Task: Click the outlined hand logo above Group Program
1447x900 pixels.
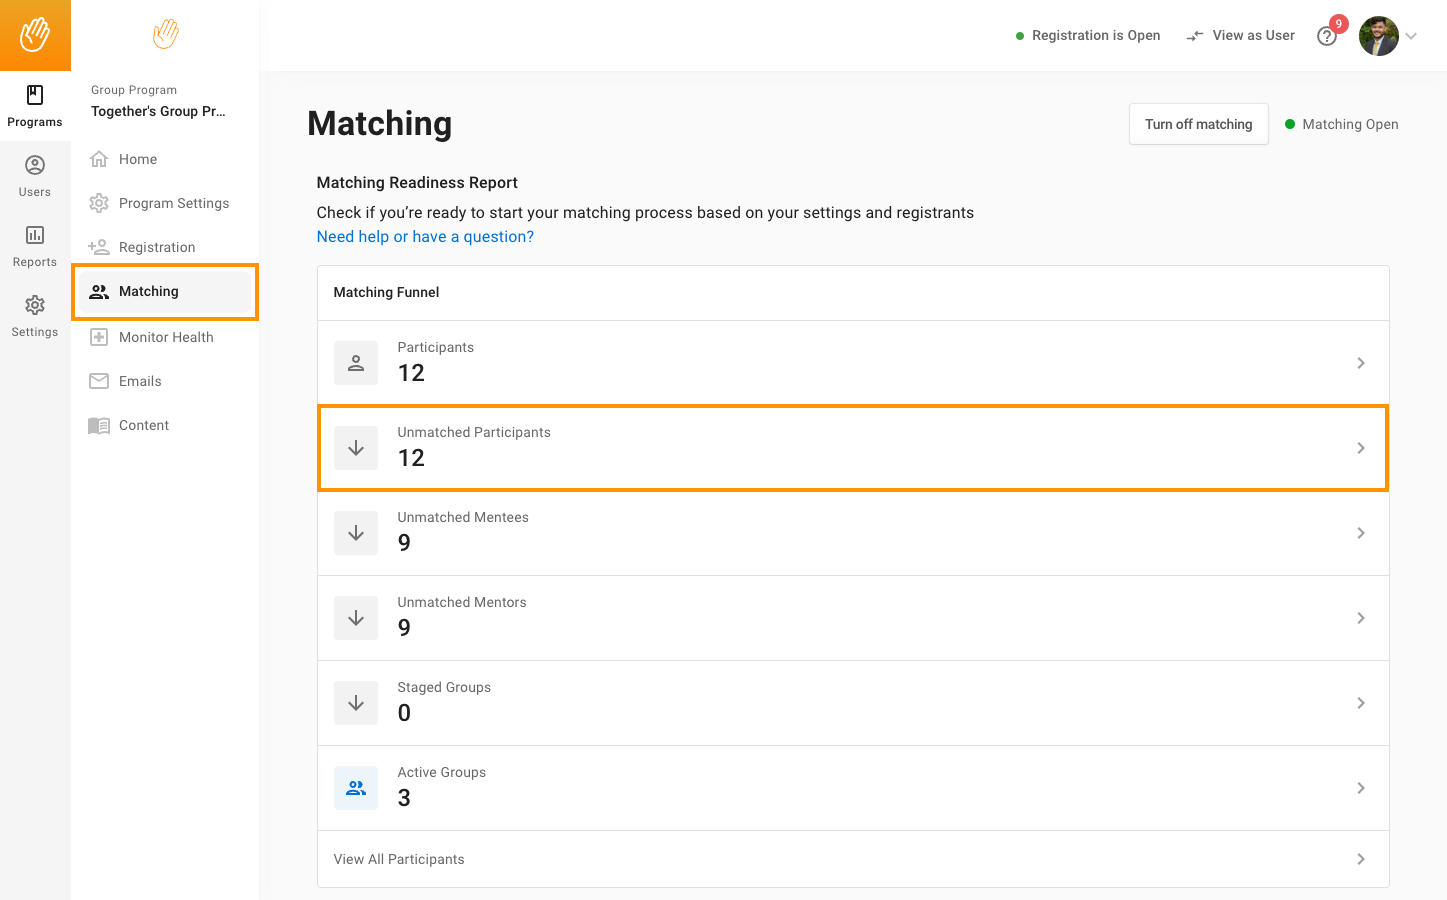Action: (166, 34)
